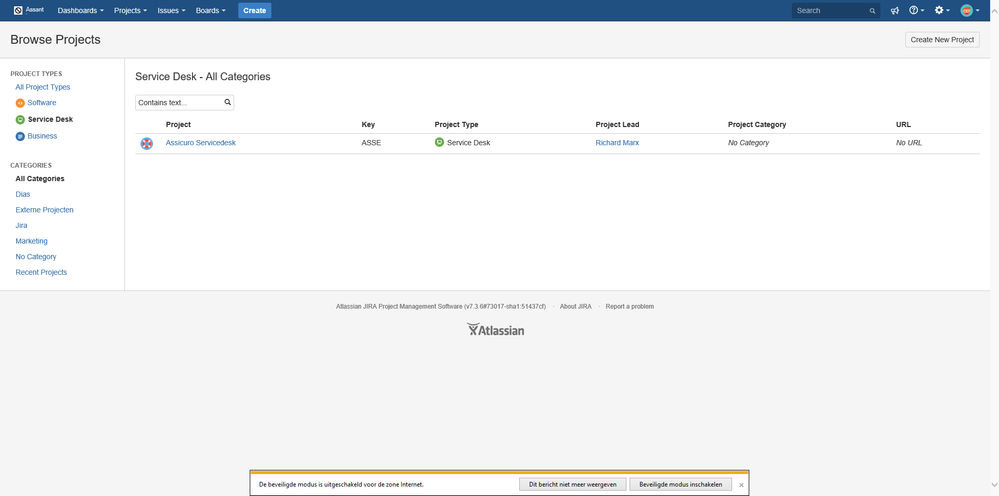
Task: Click the Project column header
Action: pos(178,124)
